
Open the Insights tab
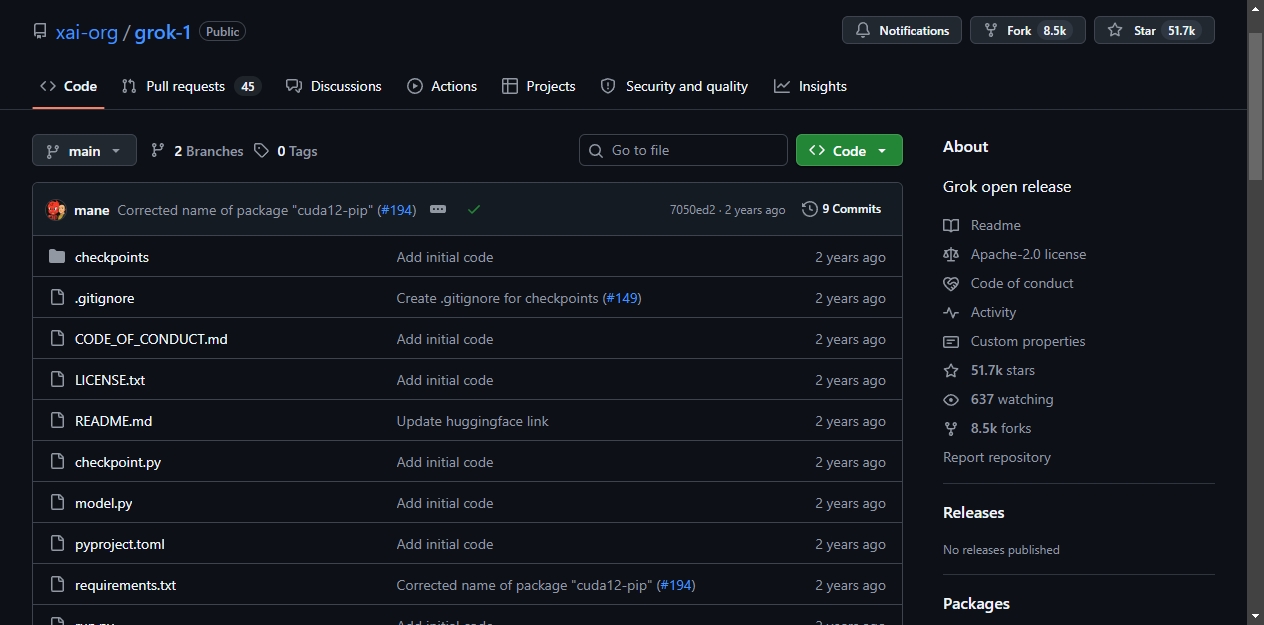coord(810,86)
